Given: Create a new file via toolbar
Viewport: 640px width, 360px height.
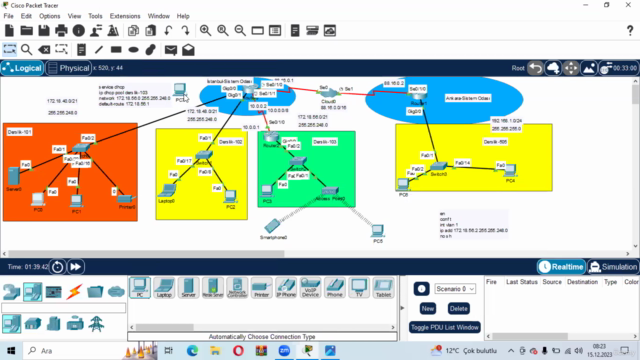Looking at the screenshot, I should pos(9,31).
